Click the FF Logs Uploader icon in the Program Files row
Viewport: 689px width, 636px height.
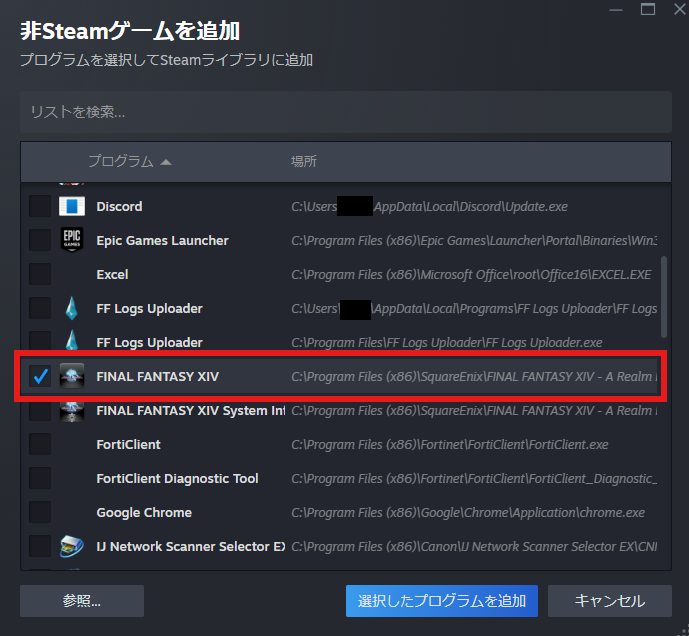pos(72,341)
